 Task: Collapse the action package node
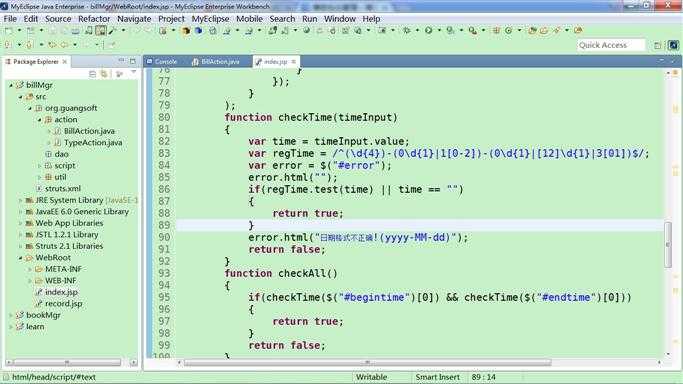click(40, 120)
